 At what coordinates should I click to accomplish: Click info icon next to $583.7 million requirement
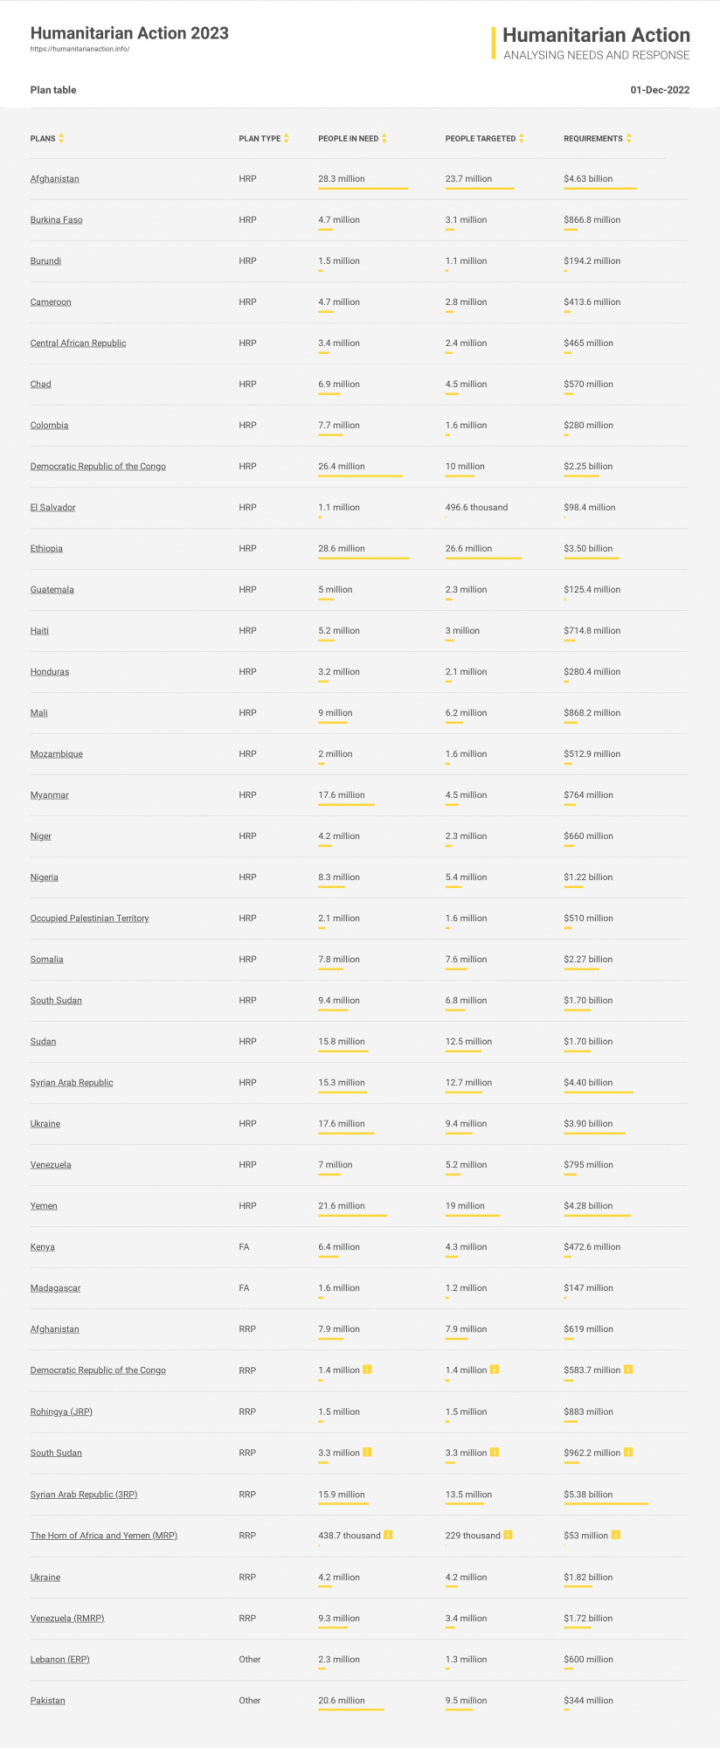point(628,1370)
